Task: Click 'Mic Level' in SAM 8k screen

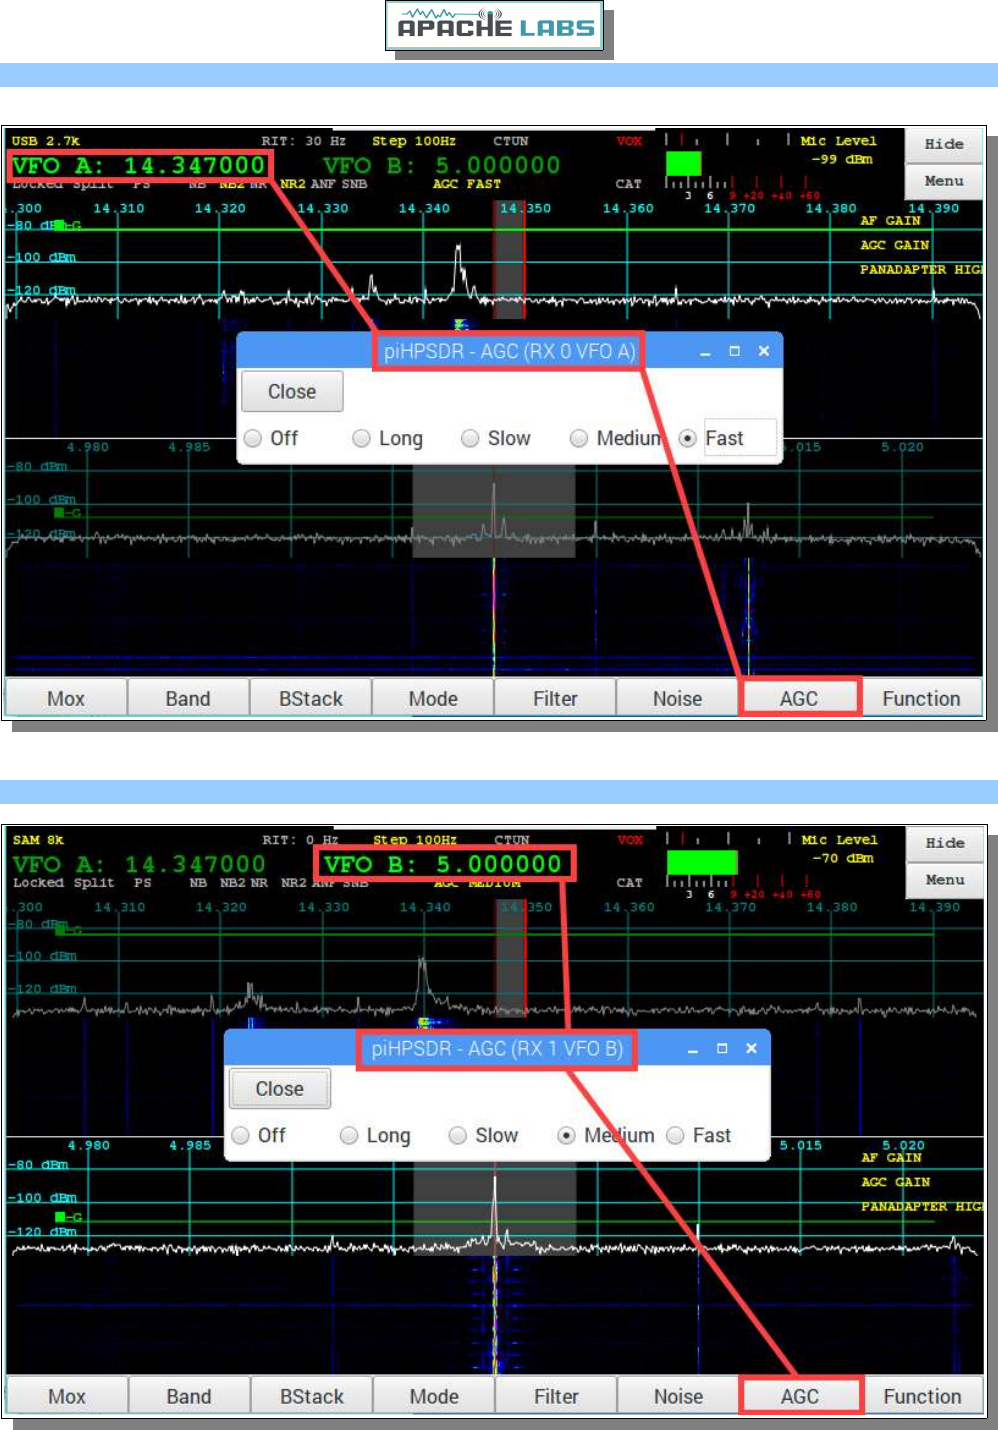Action: point(840,840)
